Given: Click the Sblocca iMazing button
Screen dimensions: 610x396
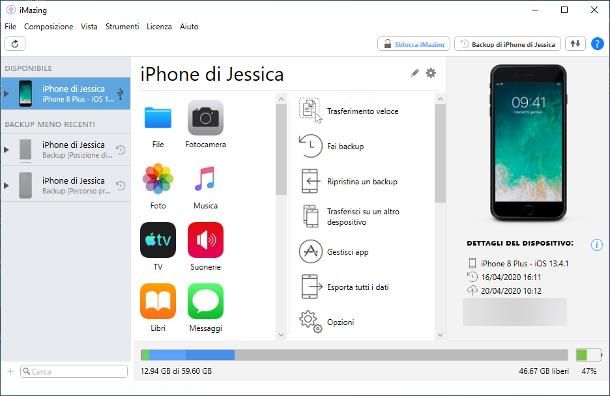Looking at the screenshot, I should point(414,44).
